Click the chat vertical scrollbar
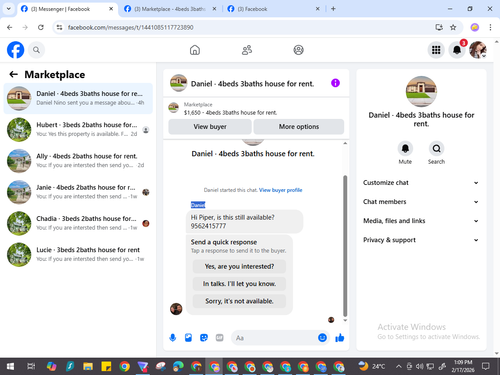500x375 pixels. tap(345, 246)
